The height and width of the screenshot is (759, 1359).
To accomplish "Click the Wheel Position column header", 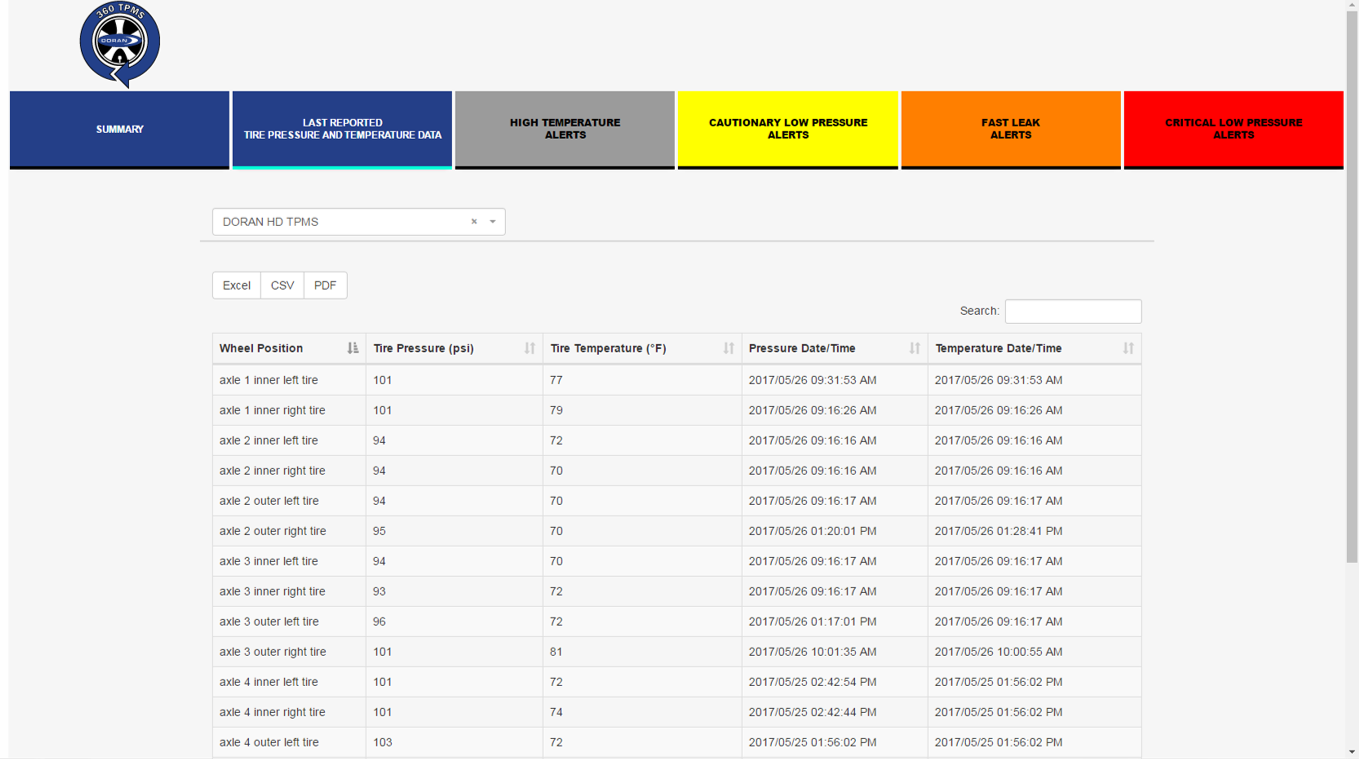I will (x=289, y=348).
